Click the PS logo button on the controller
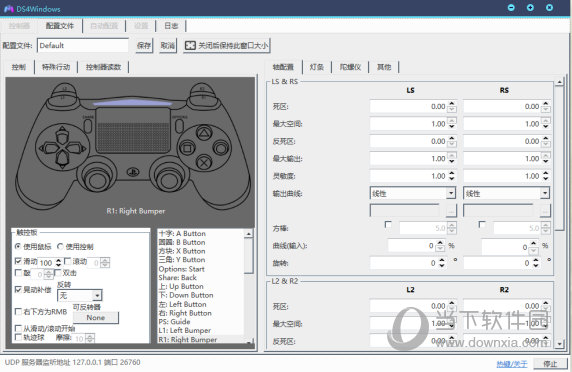The image size is (572, 372). [133, 172]
